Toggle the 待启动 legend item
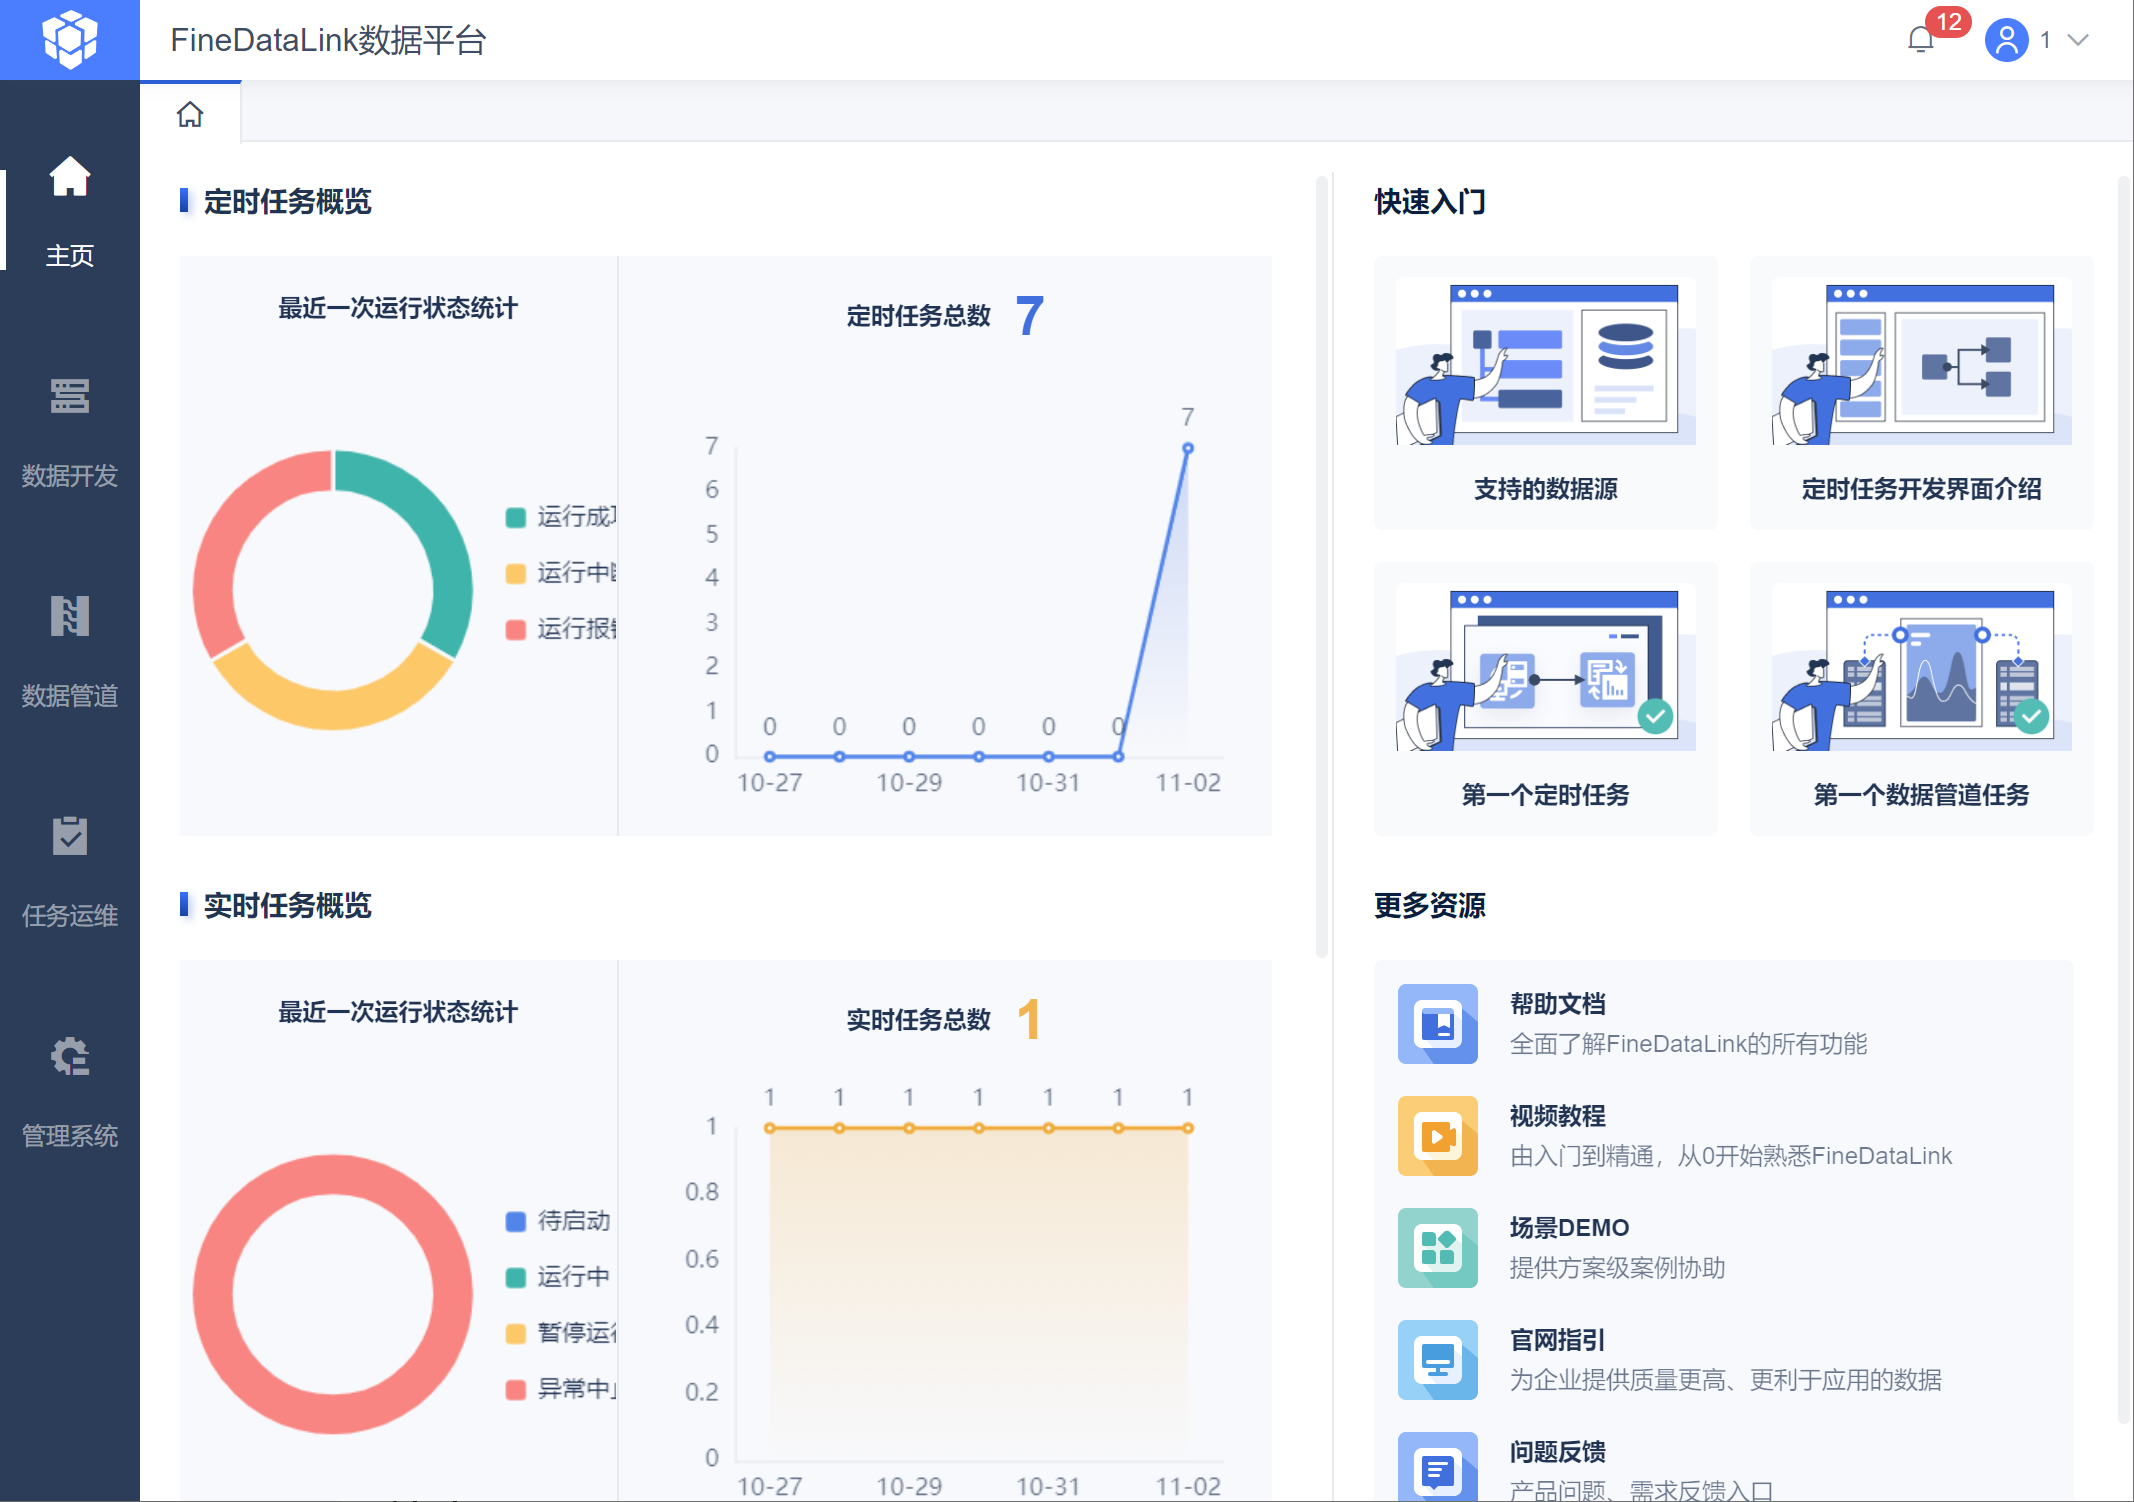This screenshot has width=2134, height=1502. pyautogui.click(x=572, y=1221)
